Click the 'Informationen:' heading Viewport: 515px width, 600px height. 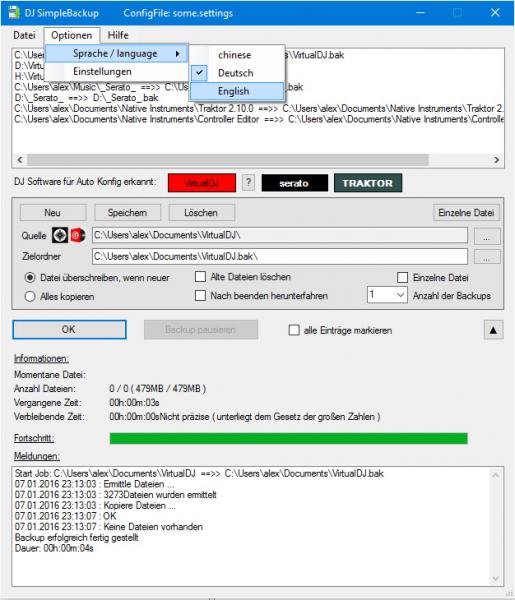(41, 359)
